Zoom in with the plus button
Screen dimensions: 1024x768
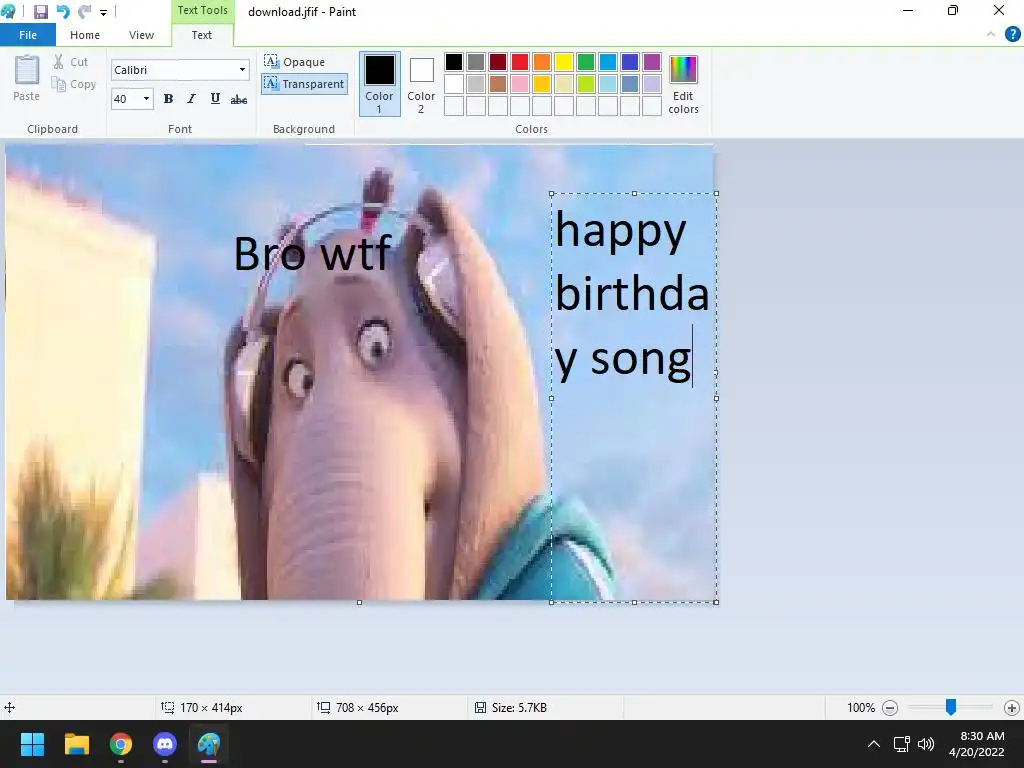coord(1012,708)
